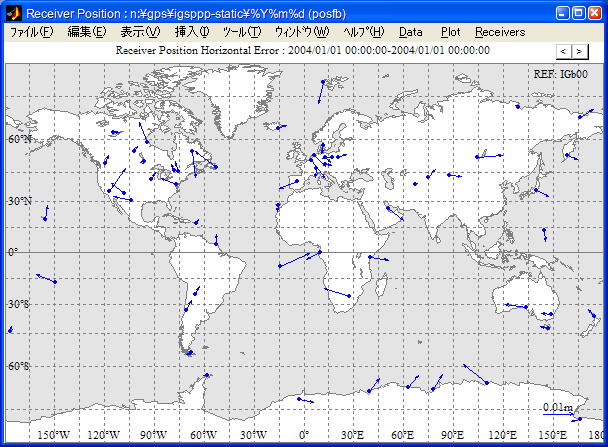Maximize the Receiver Position window
This screenshot has width=608, height=447.
pyautogui.click(x=579, y=12)
